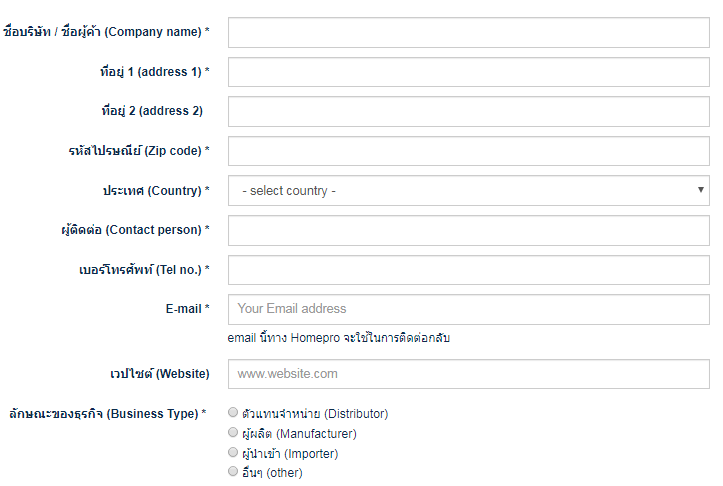Click the 'Your Email address' field
The height and width of the screenshot is (486, 723).
468,309
